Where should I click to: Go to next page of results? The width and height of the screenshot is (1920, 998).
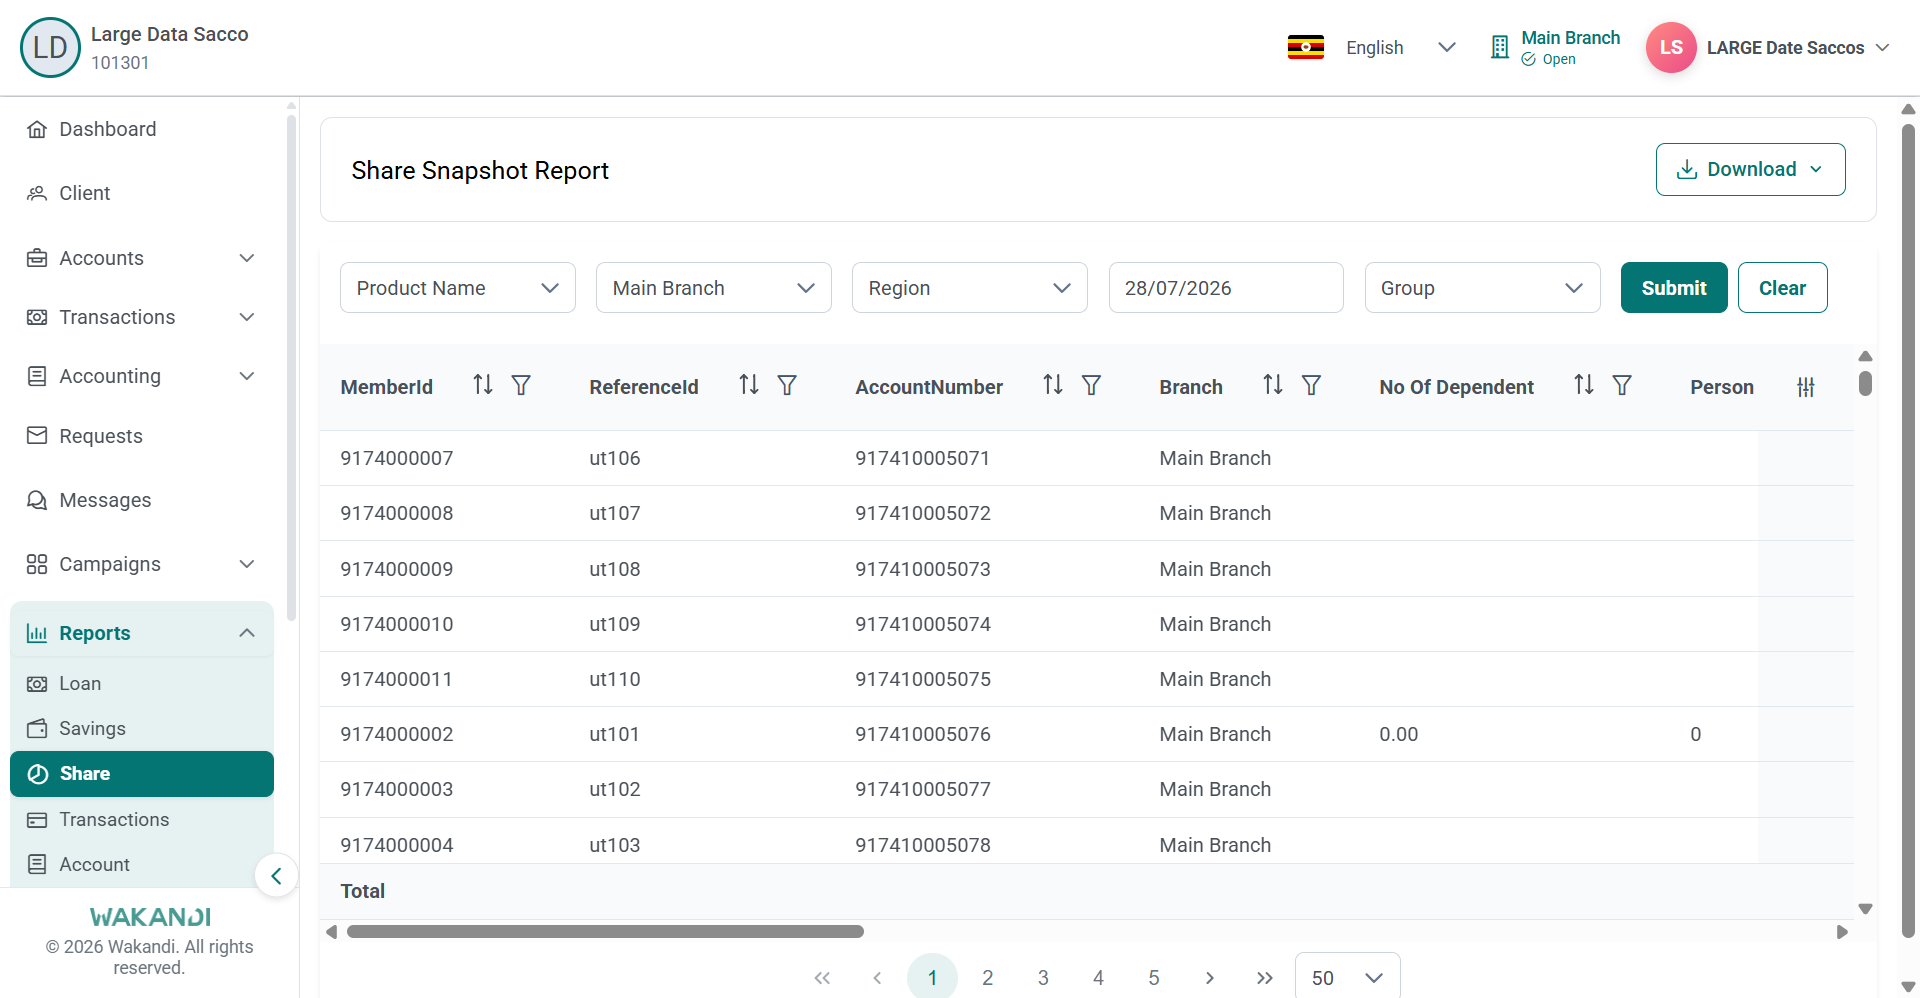coord(1210,978)
